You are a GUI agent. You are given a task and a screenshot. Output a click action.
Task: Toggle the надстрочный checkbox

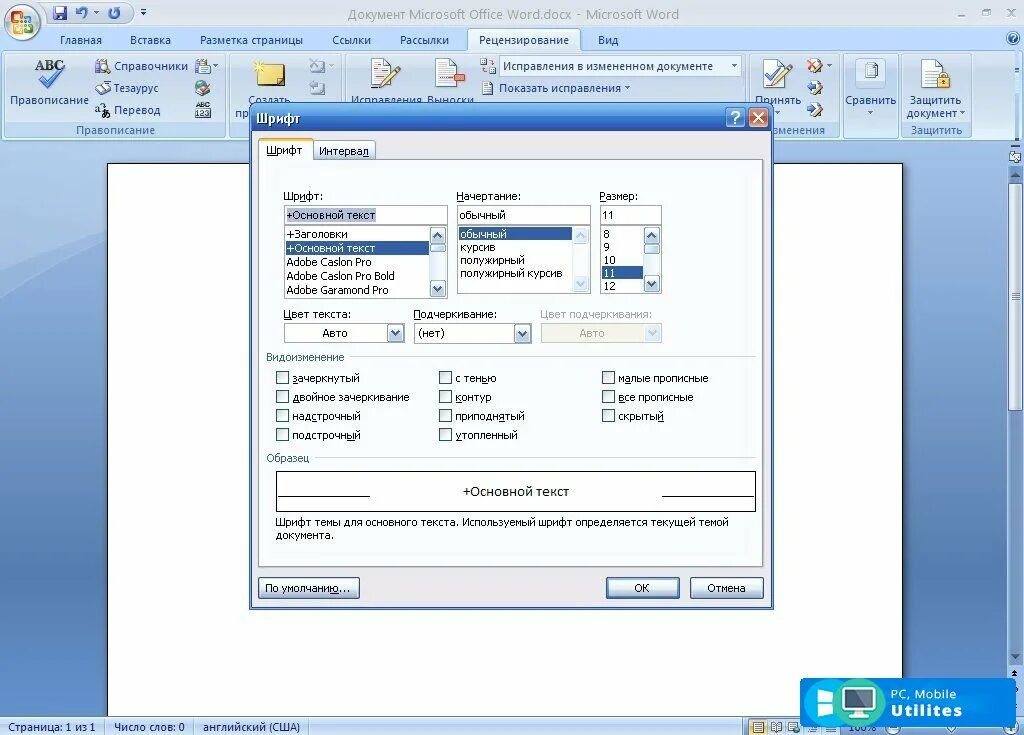click(282, 416)
